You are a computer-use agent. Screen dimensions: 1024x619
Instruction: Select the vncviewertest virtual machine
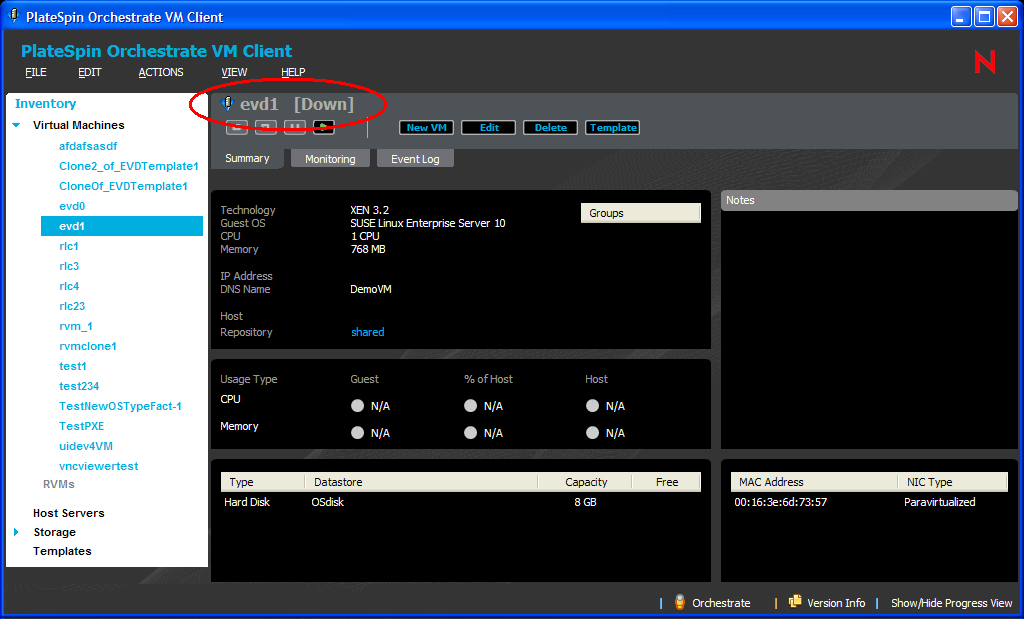point(99,466)
